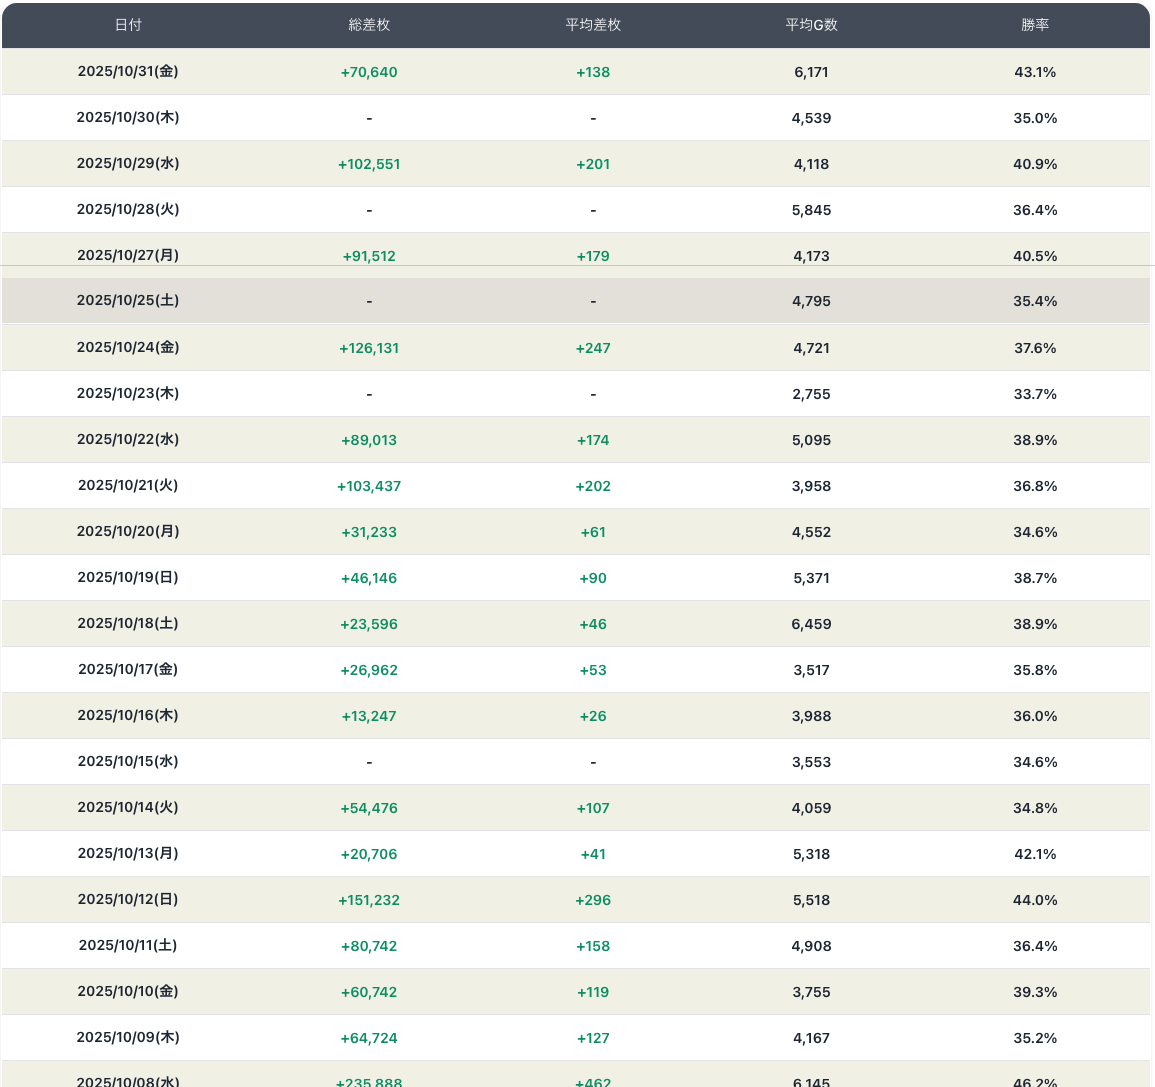Screen dimensions: 1155x1087
Task: Sort by the 総差枚 column header
Action: click(369, 25)
